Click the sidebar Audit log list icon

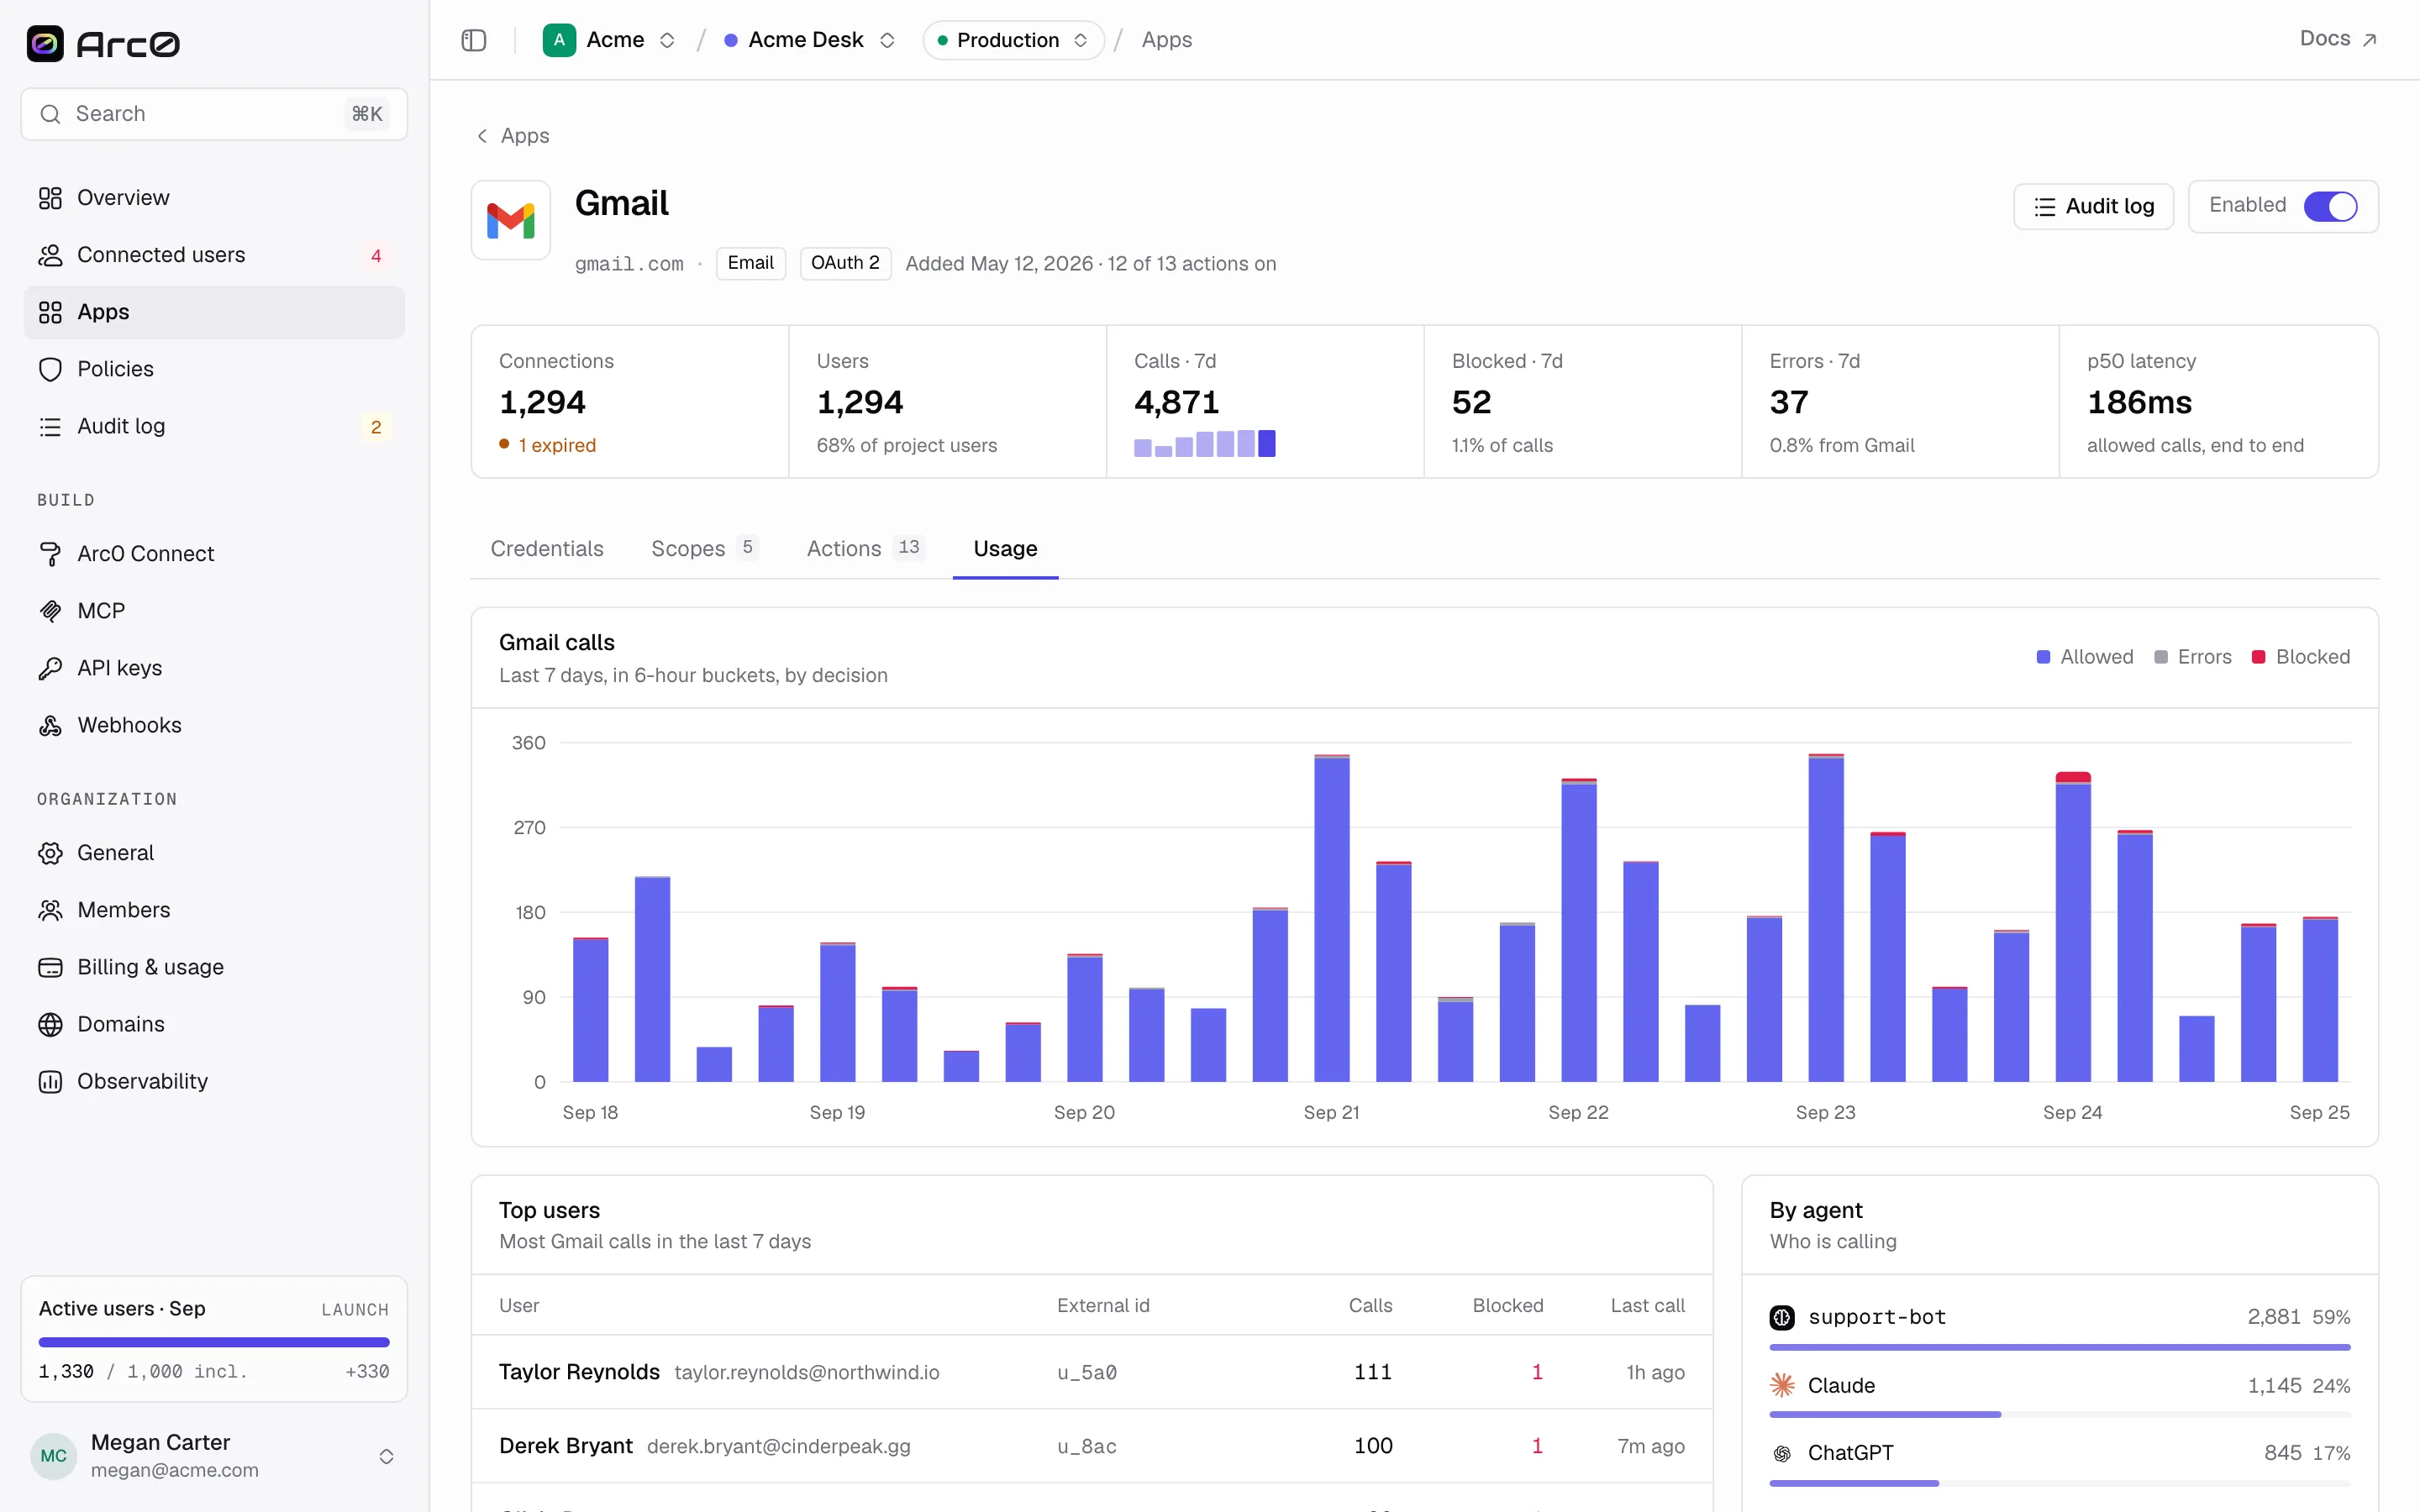point(50,426)
